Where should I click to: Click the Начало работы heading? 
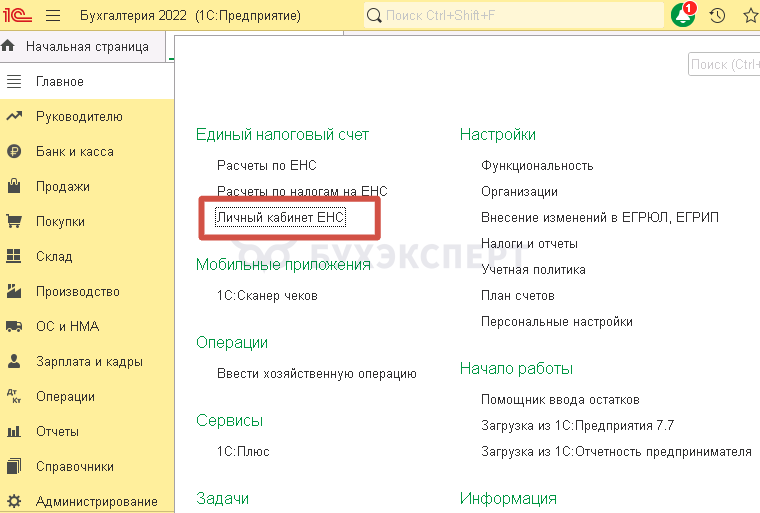tap(516, 369)
